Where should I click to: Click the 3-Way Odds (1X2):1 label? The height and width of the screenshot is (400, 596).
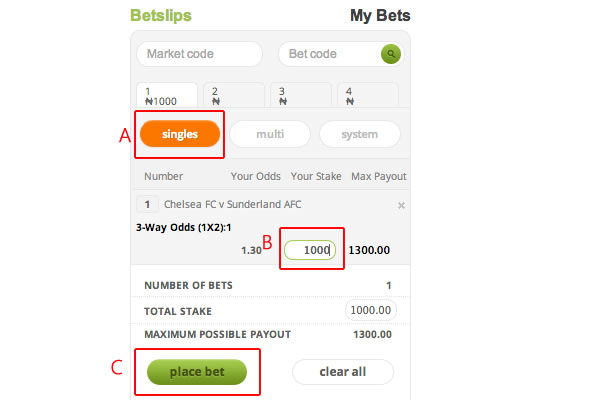click(x=184, y=227)
